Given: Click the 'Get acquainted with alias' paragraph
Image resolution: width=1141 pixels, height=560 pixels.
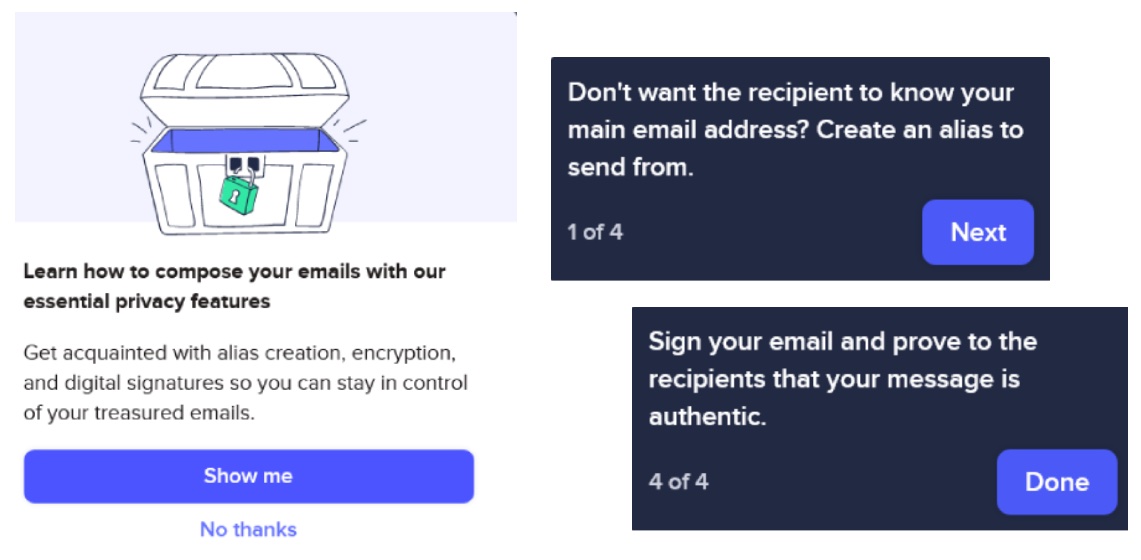Looking at the screenshot, I should coord(245,383).
